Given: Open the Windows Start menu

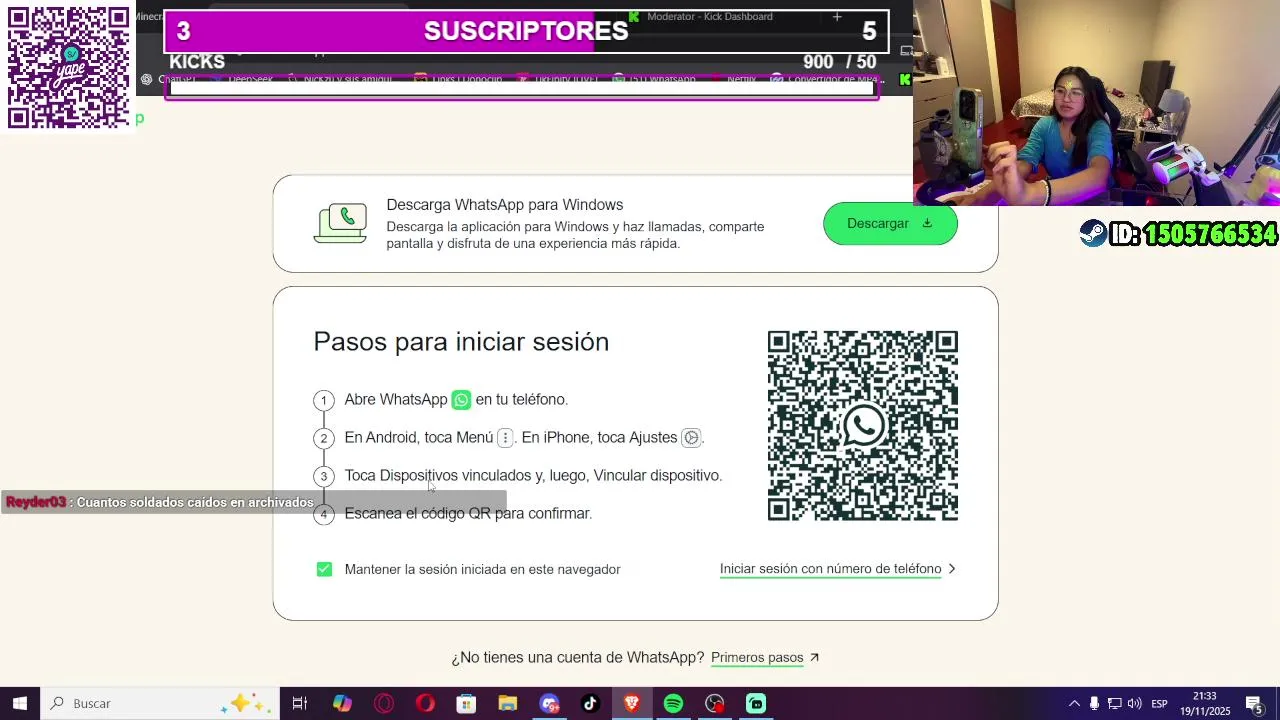Looking at the screenshot, I should [x=20, y=704].
